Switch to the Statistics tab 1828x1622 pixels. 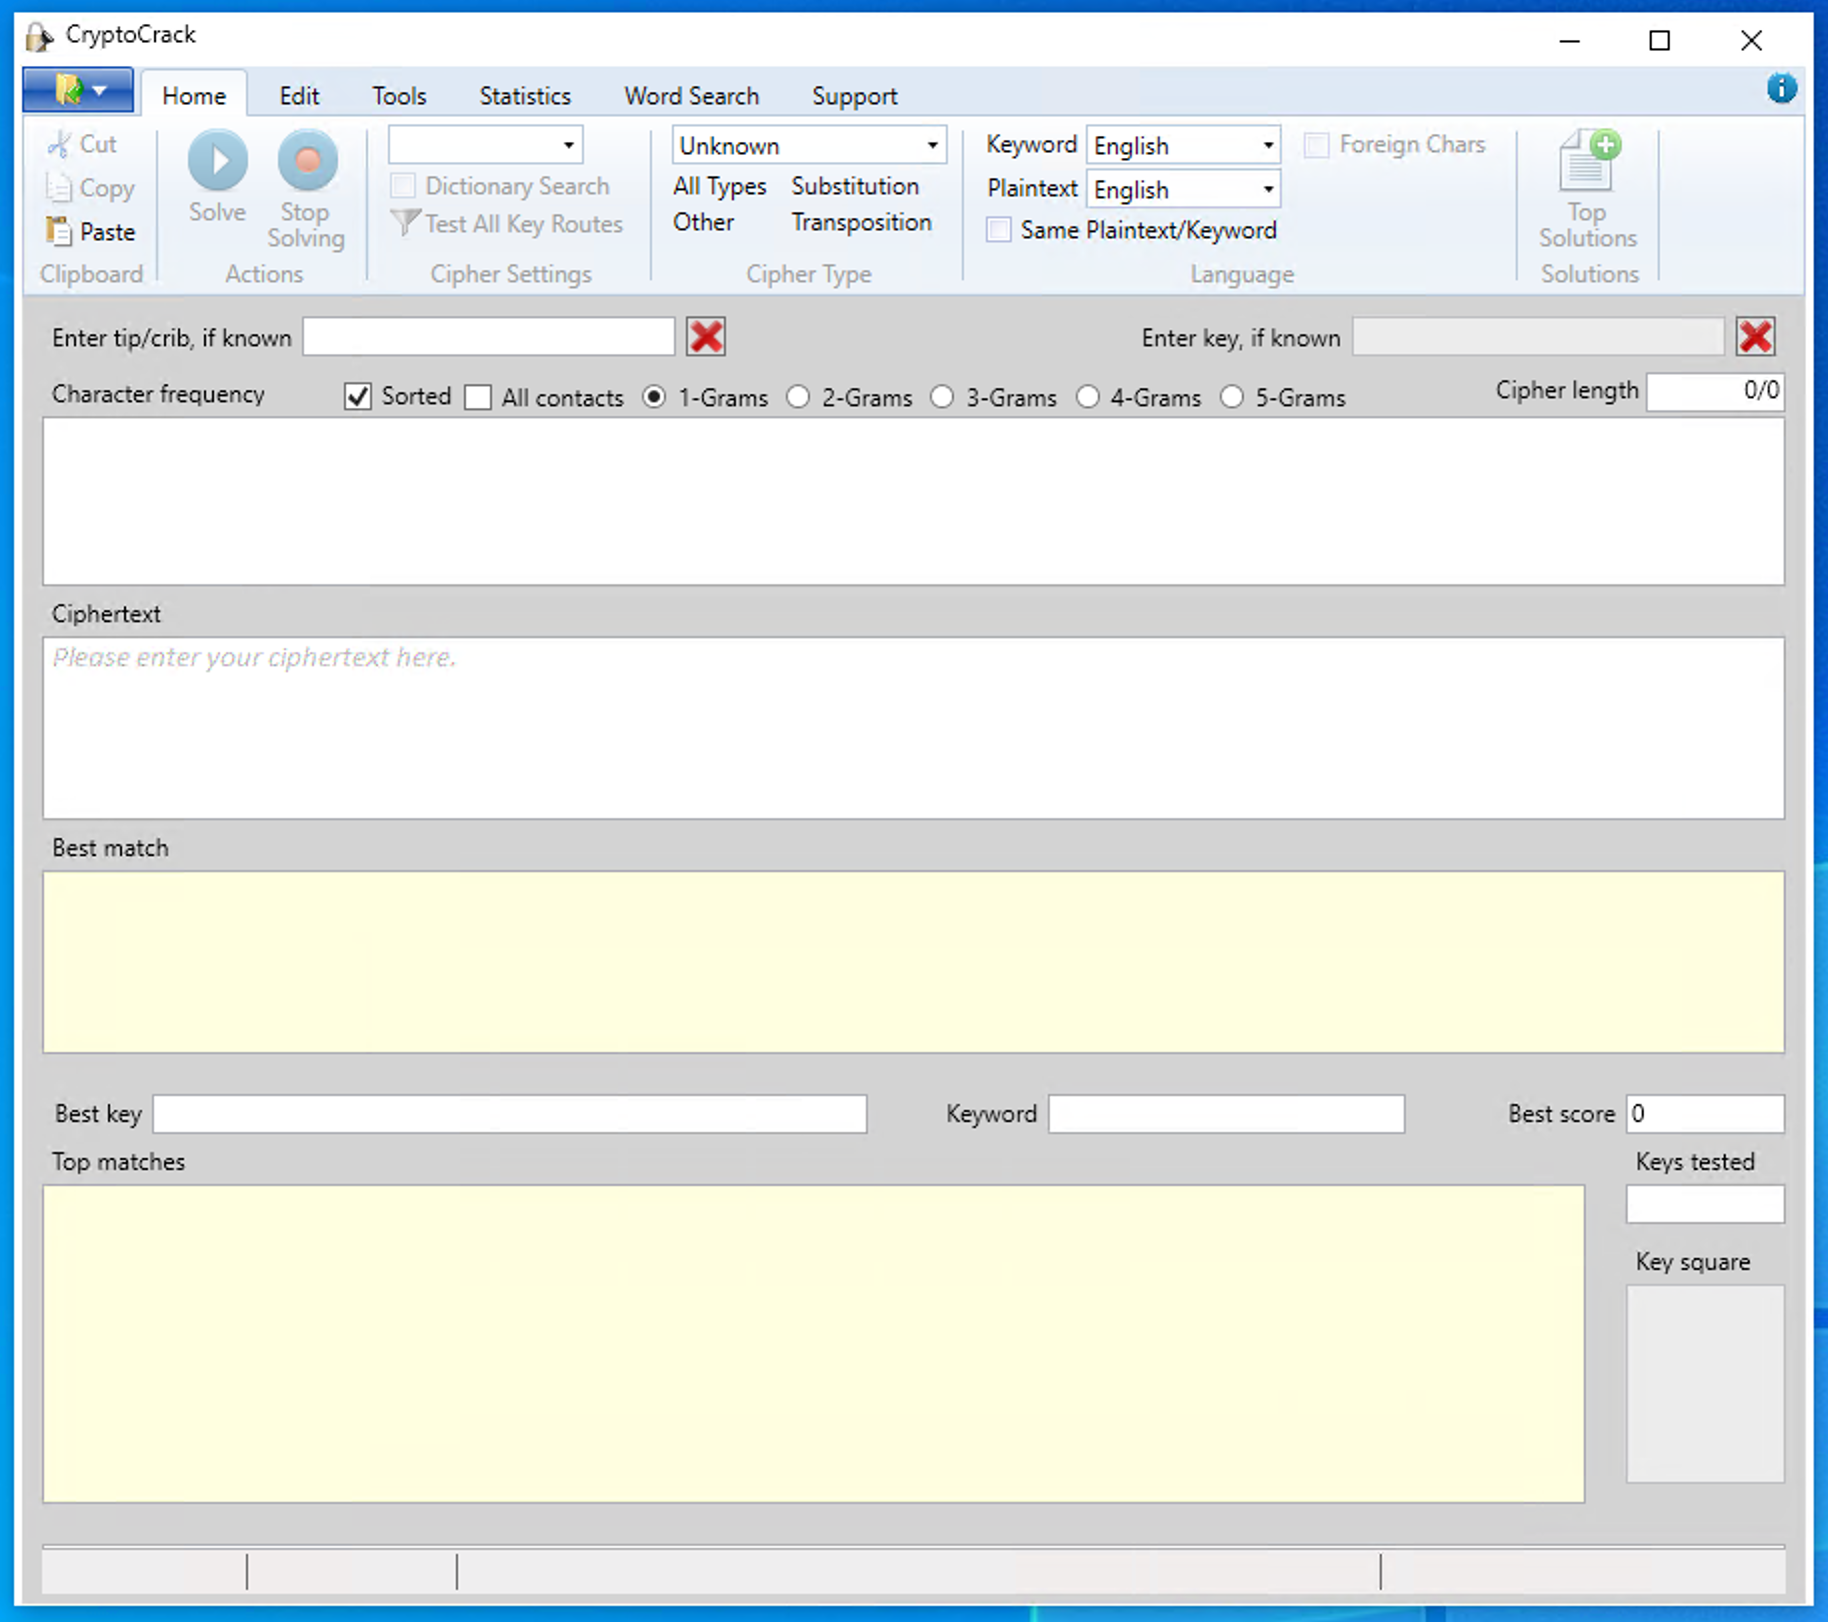(525, 96)
